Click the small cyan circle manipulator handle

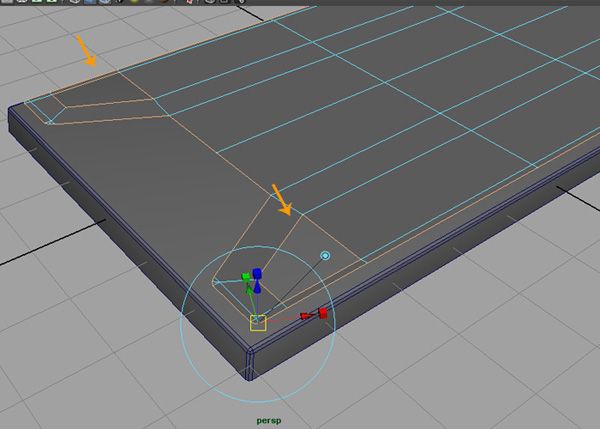325,256
